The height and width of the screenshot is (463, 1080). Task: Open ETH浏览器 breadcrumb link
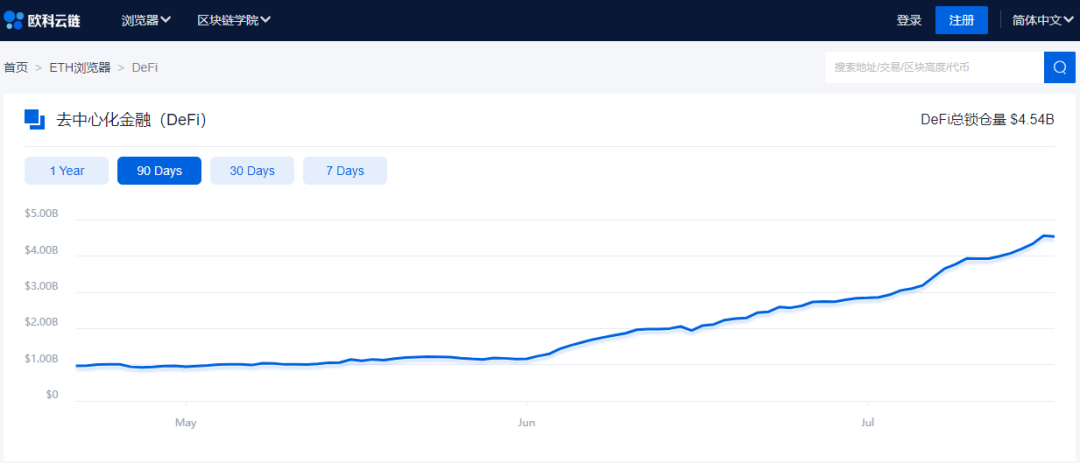[80, 68]
